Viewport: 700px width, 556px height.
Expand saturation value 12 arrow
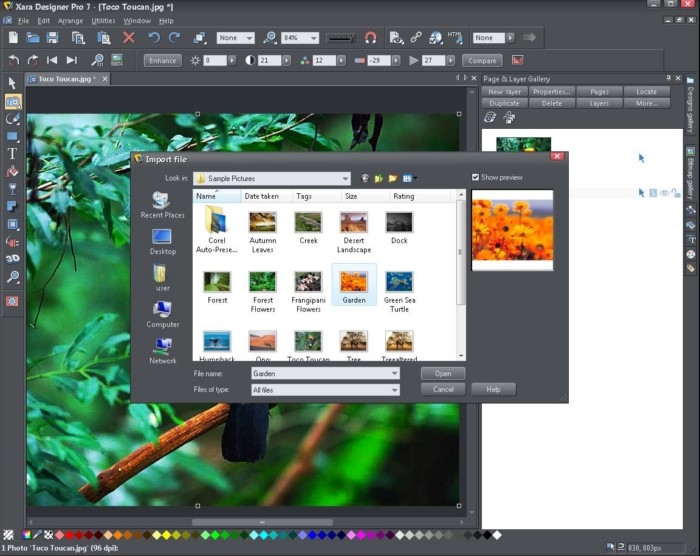tap(342, 60)
